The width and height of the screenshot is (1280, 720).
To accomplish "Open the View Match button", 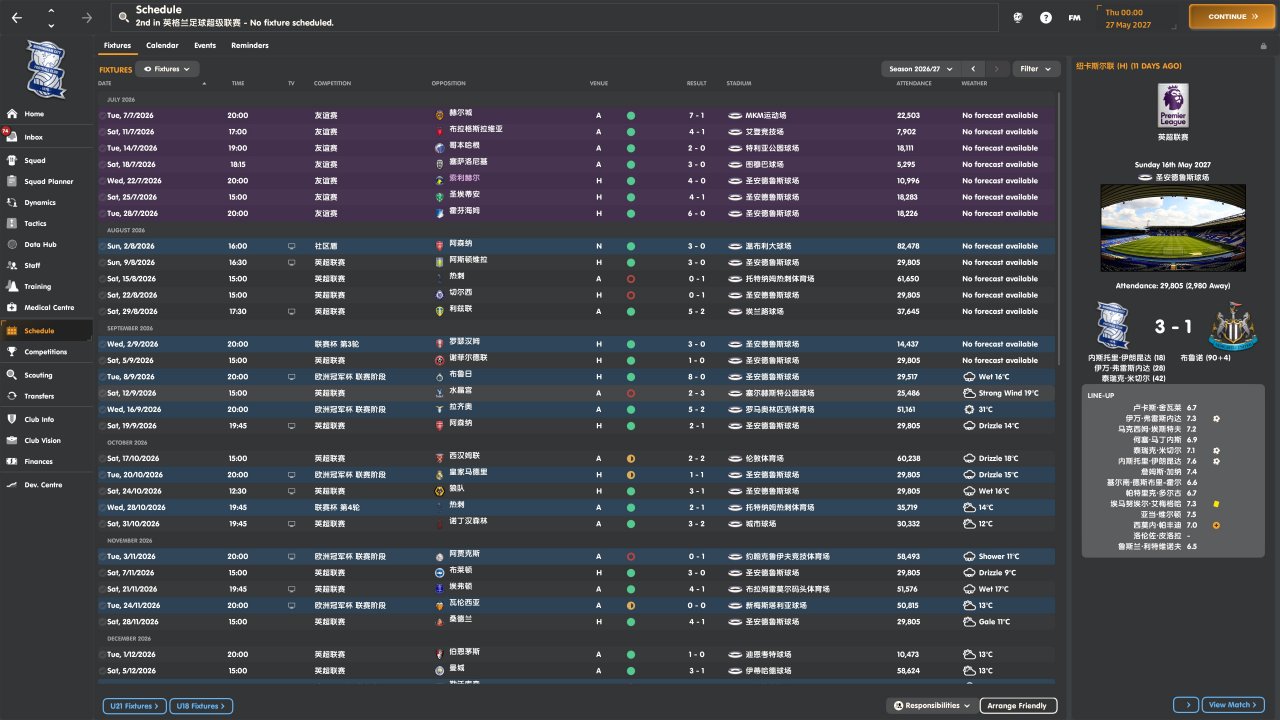I will click(1233, 705).
